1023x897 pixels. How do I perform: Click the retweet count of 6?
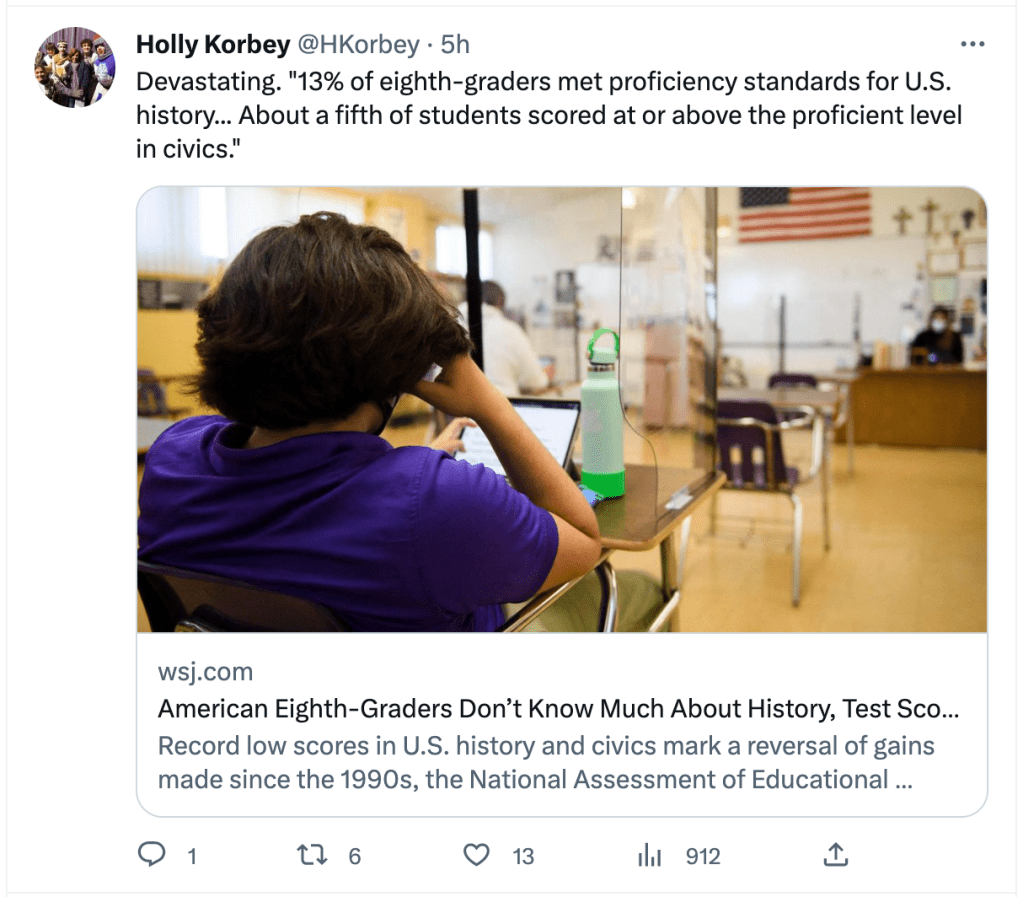[354, 856]
